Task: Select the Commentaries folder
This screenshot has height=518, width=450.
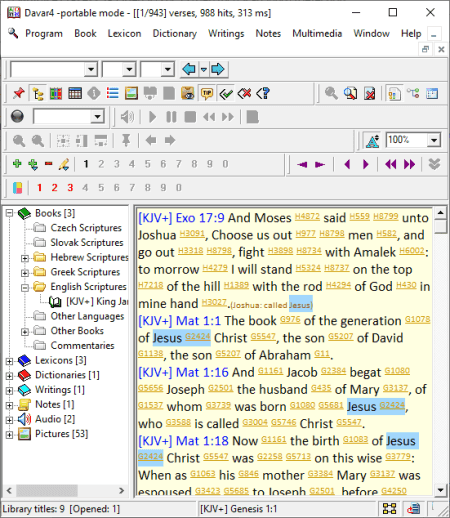Action: coord(82,345)
